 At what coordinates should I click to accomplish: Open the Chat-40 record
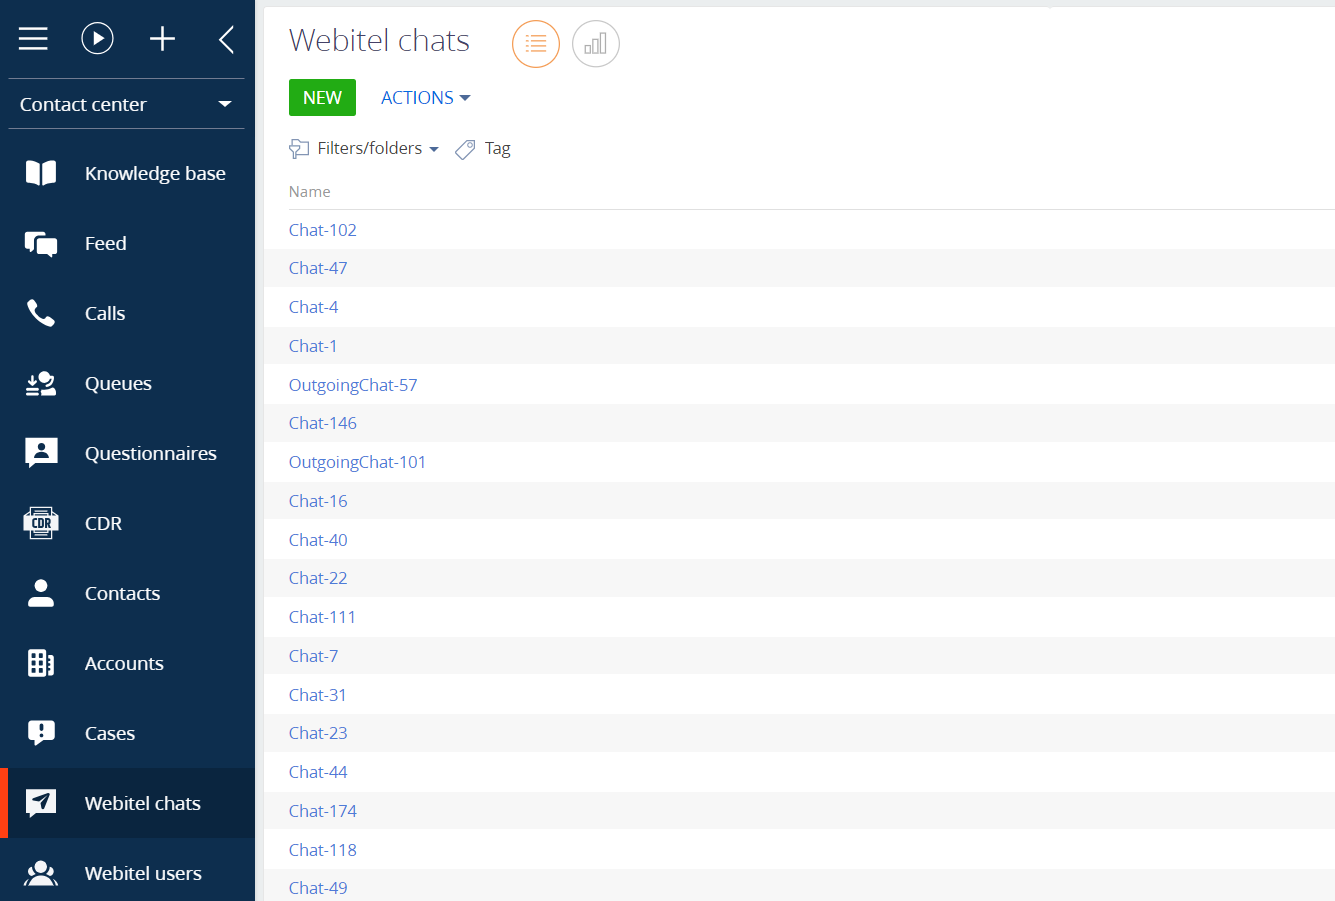318,540
